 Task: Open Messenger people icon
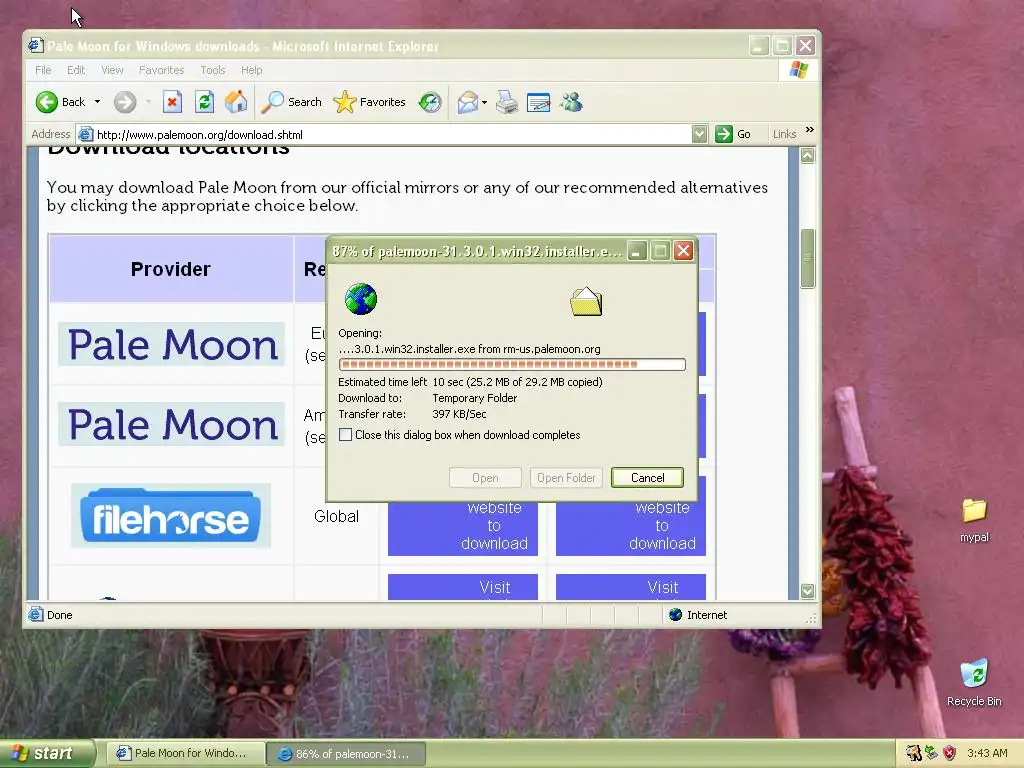(x=571, y=102)
